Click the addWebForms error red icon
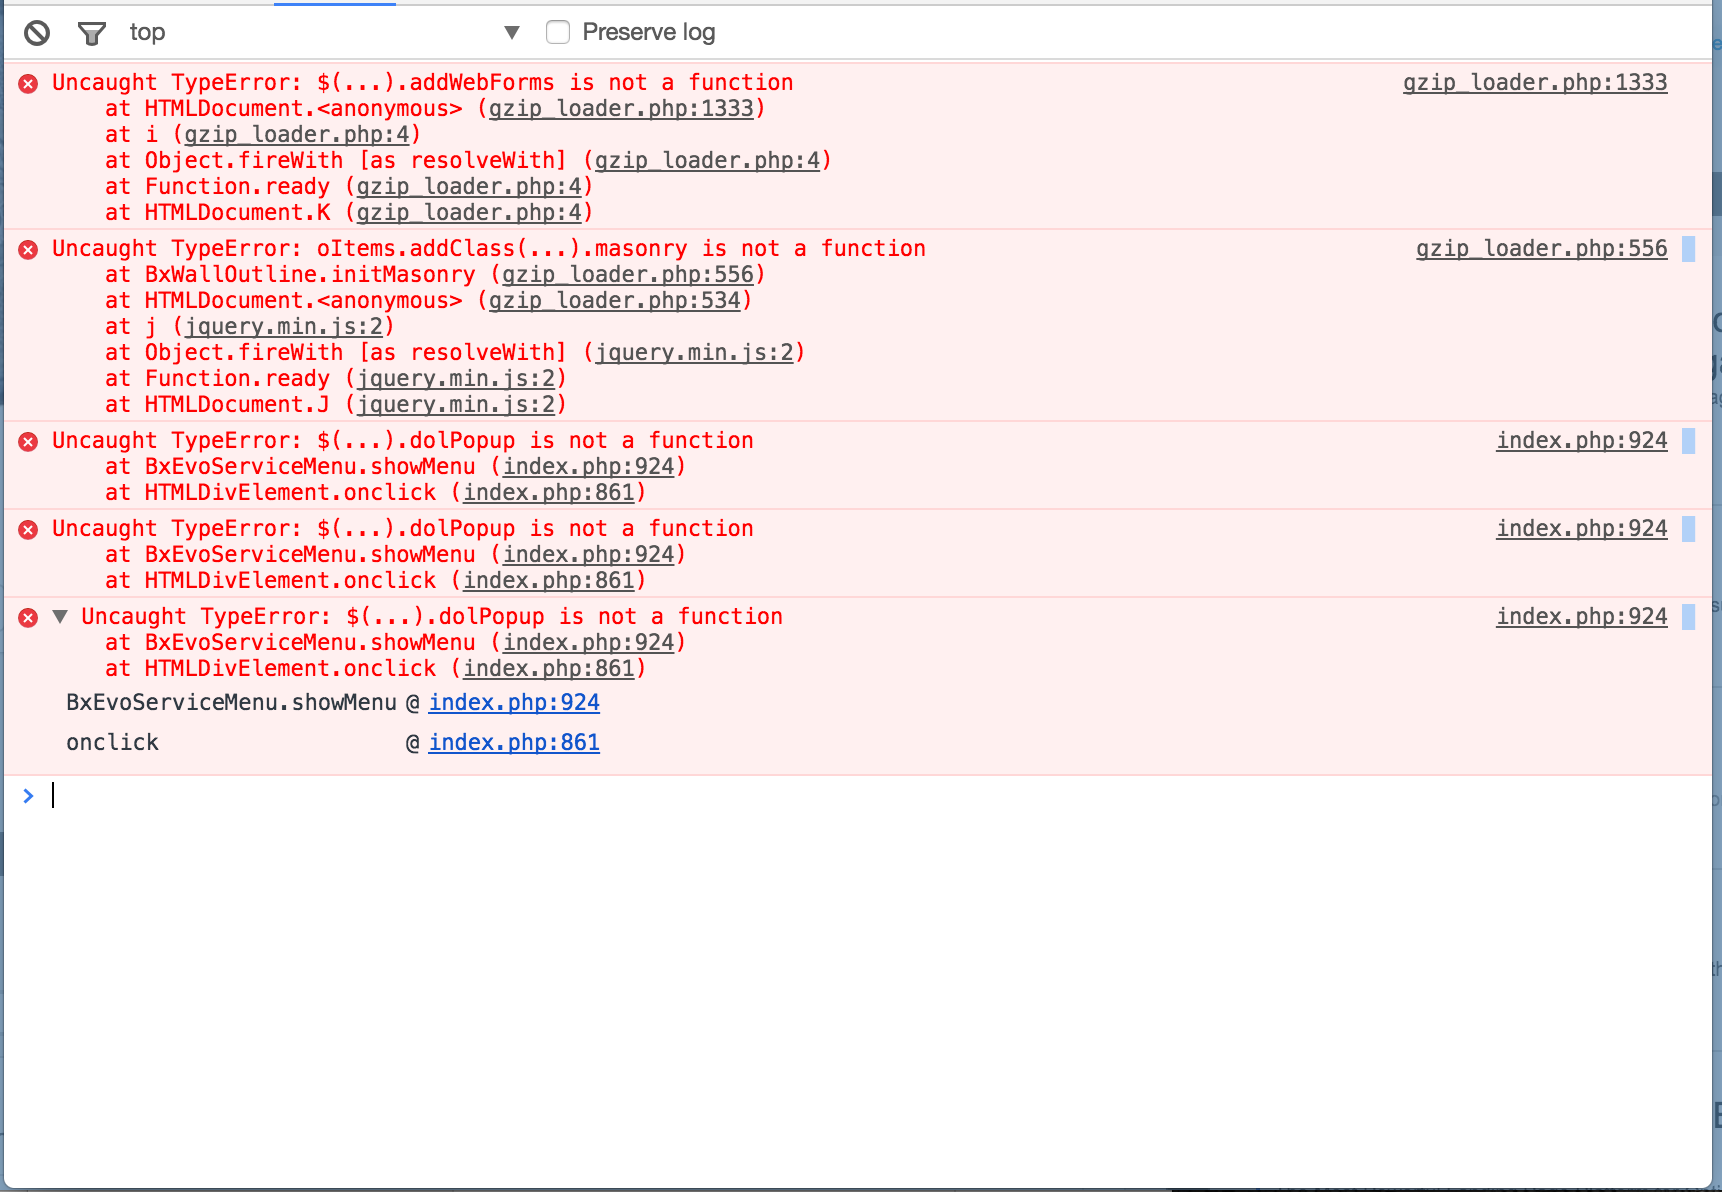Screen dimensions: 1722x1192 [x=29, y=83]
